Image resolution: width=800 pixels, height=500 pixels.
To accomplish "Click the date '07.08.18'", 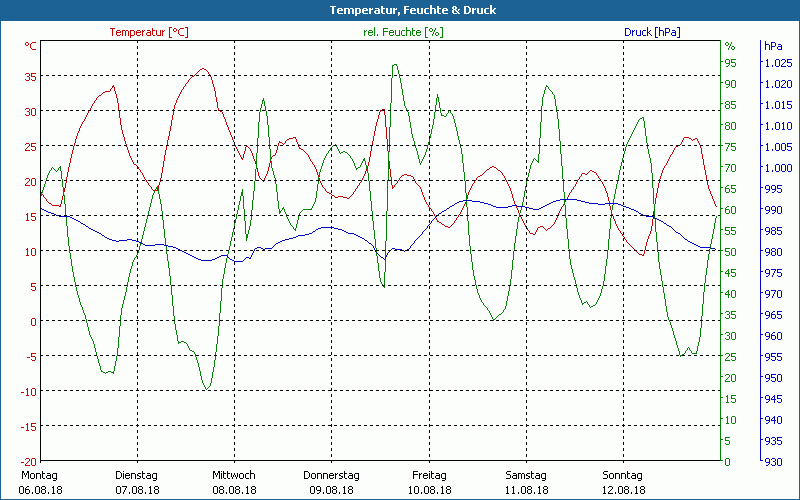I will click(x=137, y=490).
